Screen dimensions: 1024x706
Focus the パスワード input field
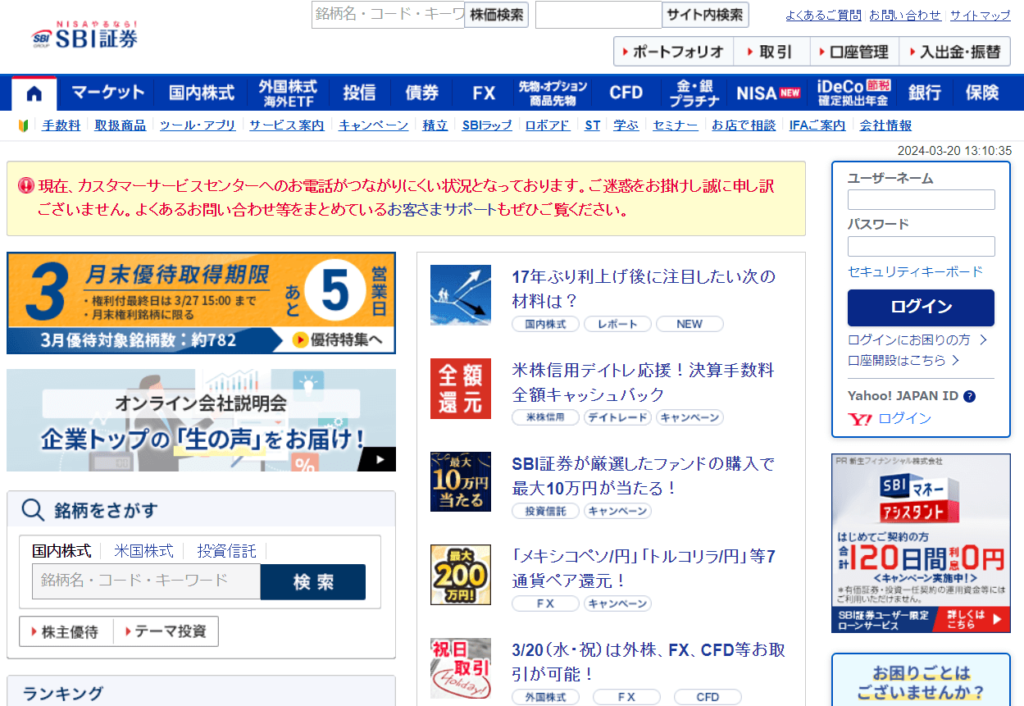[921, 246]
